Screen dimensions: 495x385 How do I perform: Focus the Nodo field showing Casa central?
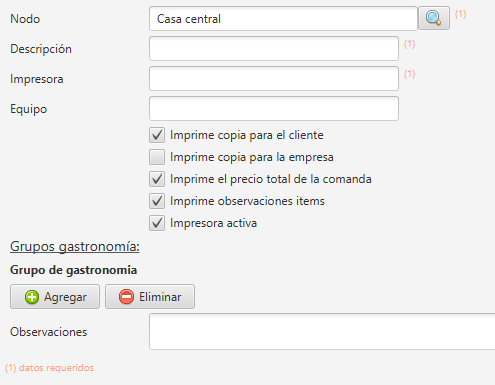283,19
